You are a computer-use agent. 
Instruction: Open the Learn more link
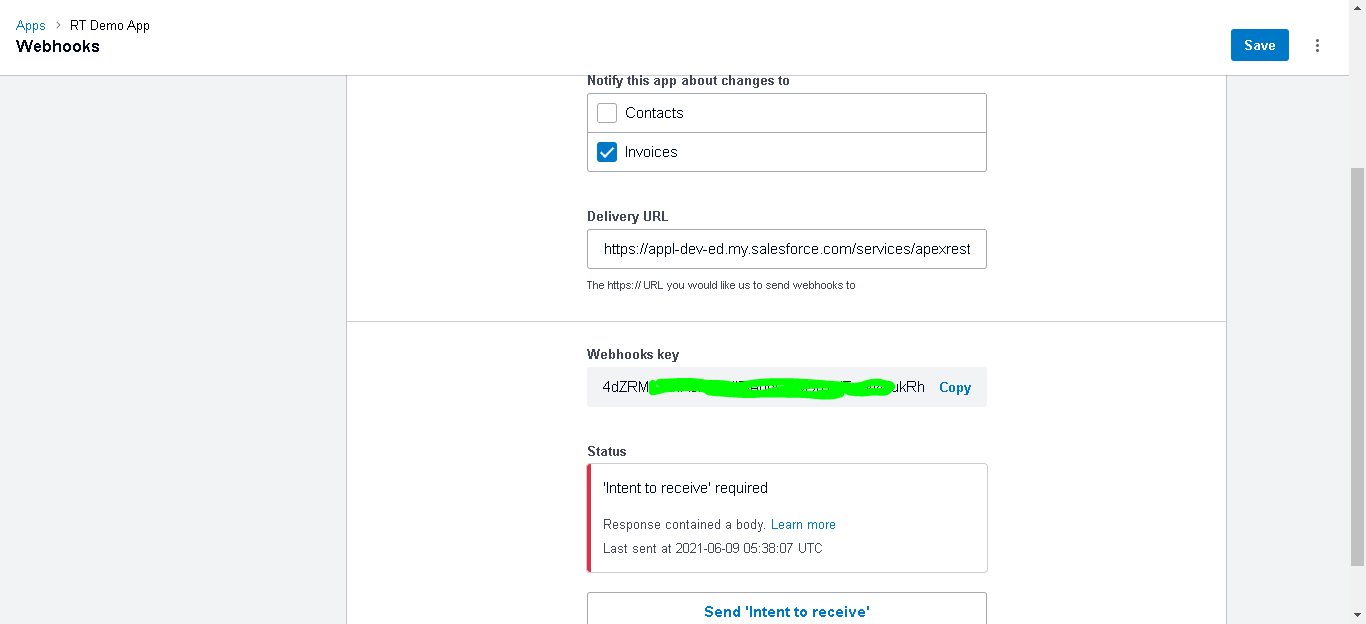pos(803,525)
